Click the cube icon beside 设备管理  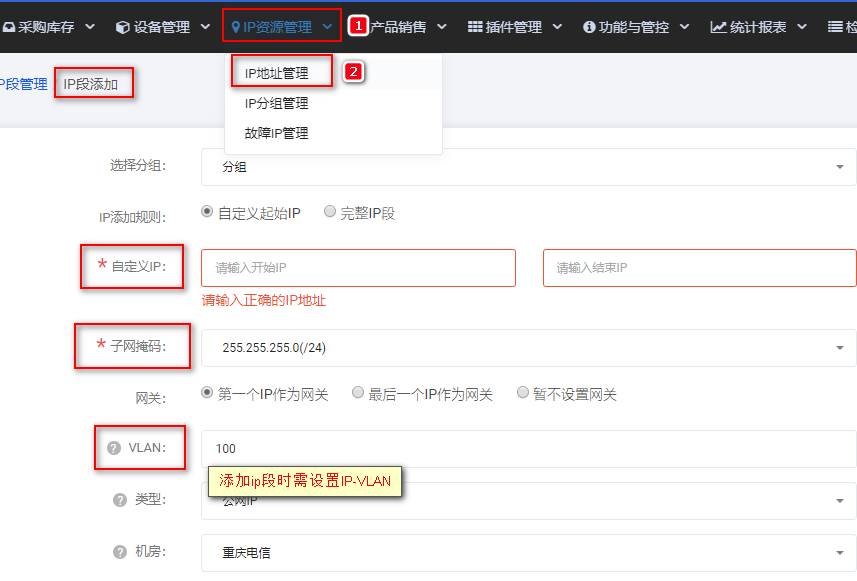pos(123,27)
